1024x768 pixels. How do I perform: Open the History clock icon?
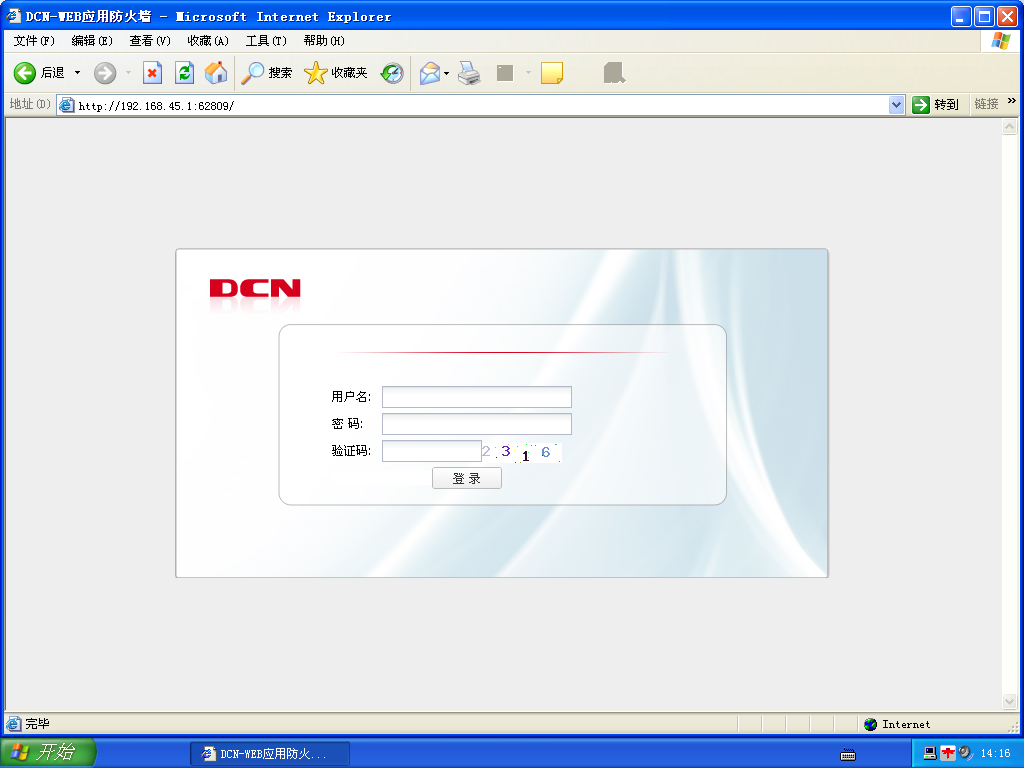(392, 72)
